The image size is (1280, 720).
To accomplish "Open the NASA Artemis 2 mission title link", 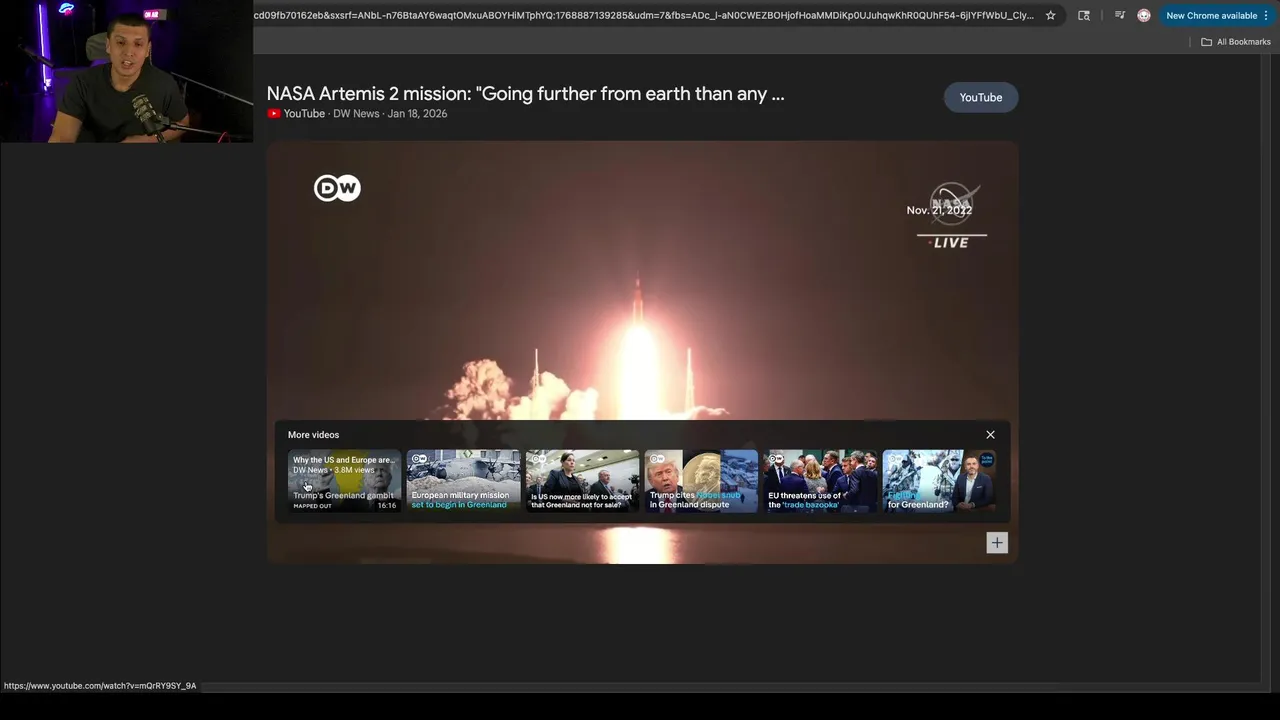I will (525, 94).
